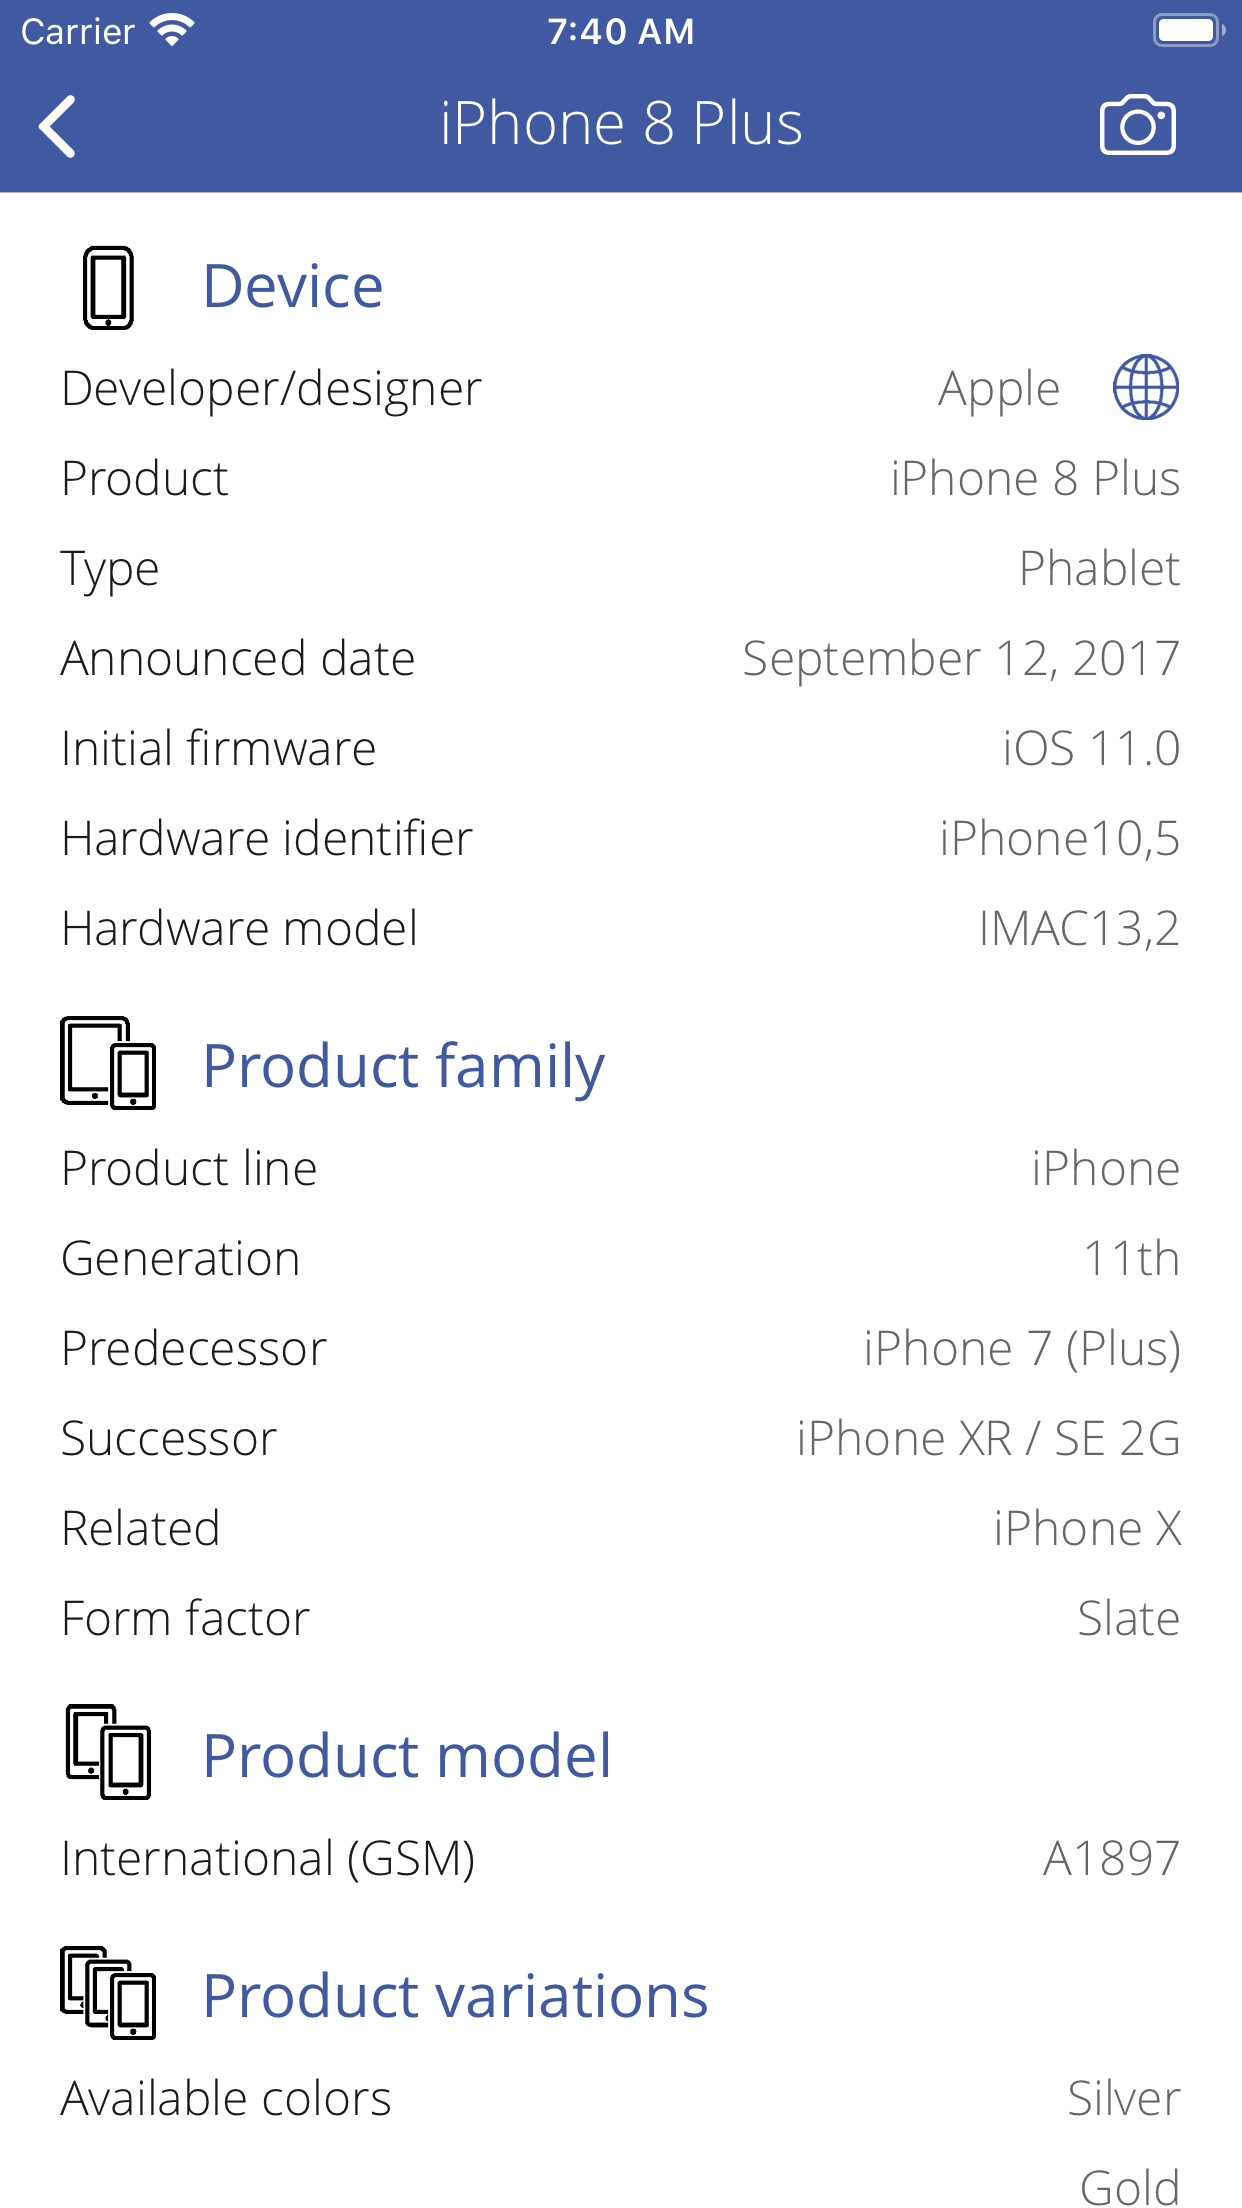
Task: Tap the Device section phone icon
Action: [108, 288]
